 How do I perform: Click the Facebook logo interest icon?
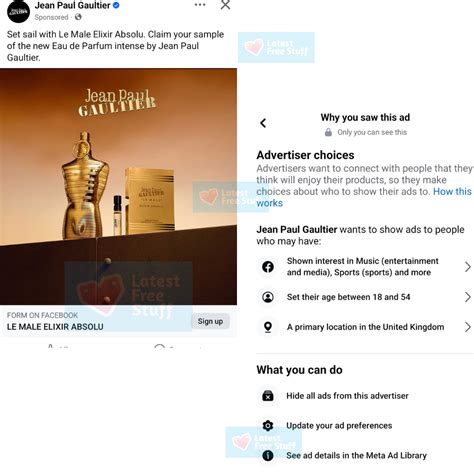268,267
